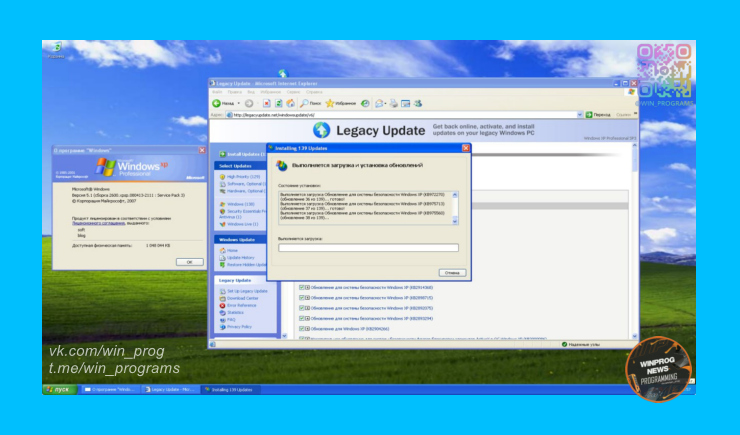This screenshot has height=435, width=740.
Task: Switch to Legacy Update taskbar button
Action: 170,390
